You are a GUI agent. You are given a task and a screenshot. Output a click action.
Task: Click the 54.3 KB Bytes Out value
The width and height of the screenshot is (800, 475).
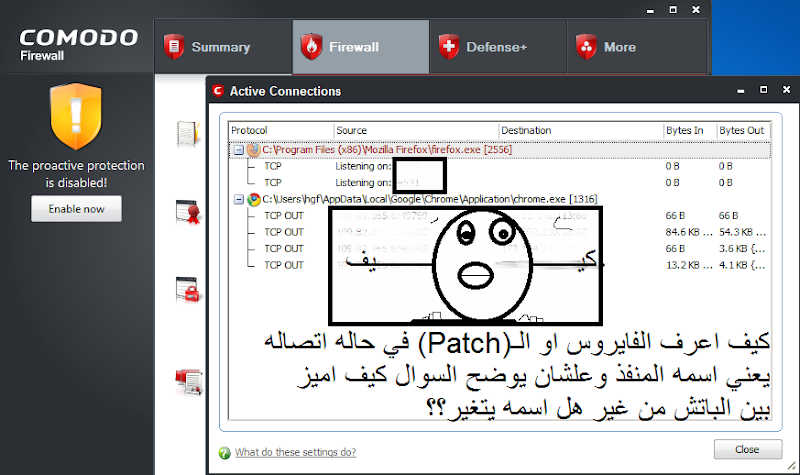[x=742, y=232]
